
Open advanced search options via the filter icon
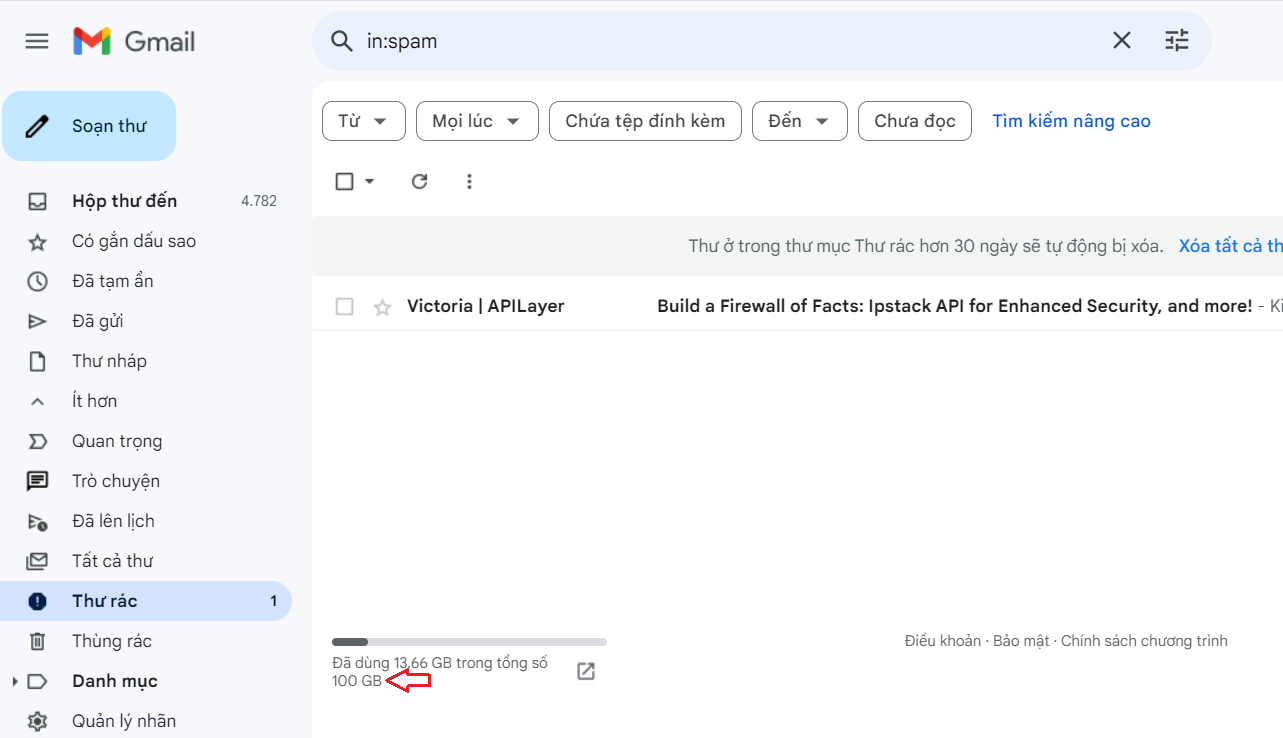[1176, 40]
